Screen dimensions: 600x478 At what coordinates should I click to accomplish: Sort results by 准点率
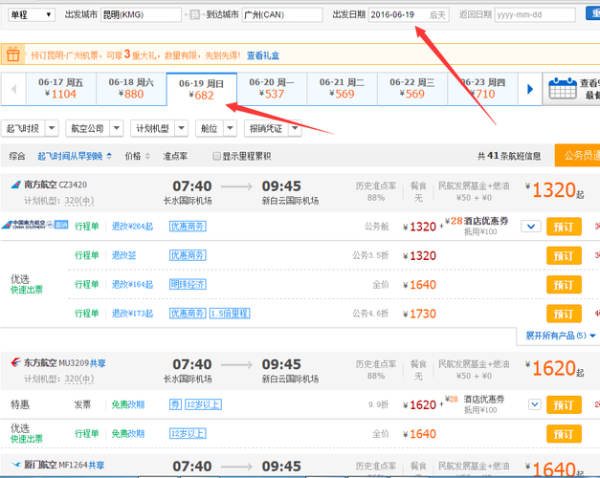click(175, 156)
